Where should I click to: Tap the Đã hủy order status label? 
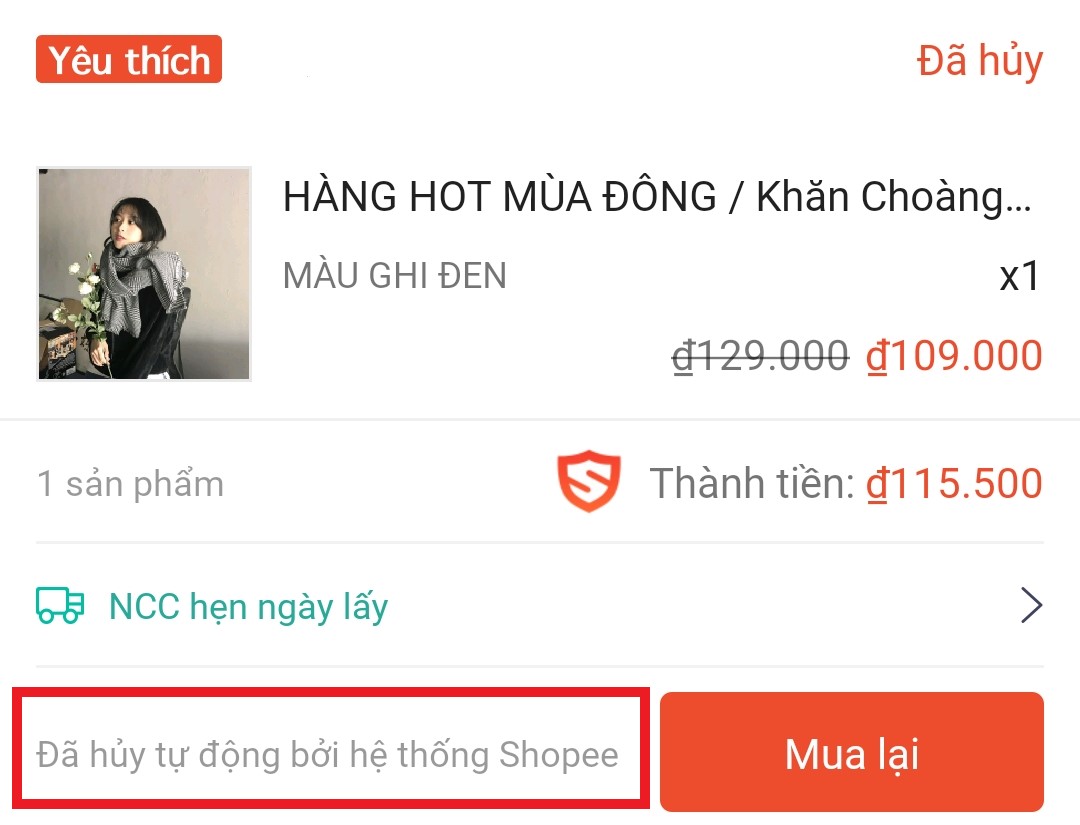point(979,61)
